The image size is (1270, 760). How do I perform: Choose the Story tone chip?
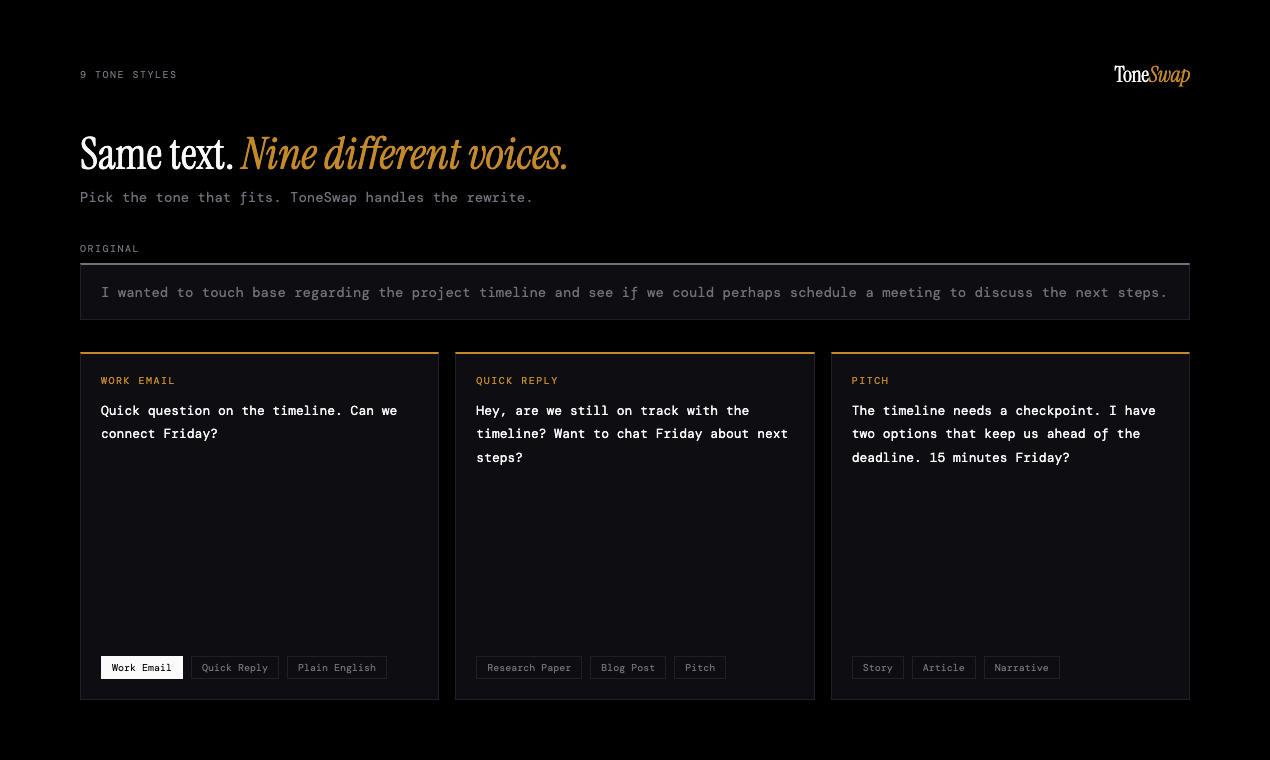tap(877, 667)
